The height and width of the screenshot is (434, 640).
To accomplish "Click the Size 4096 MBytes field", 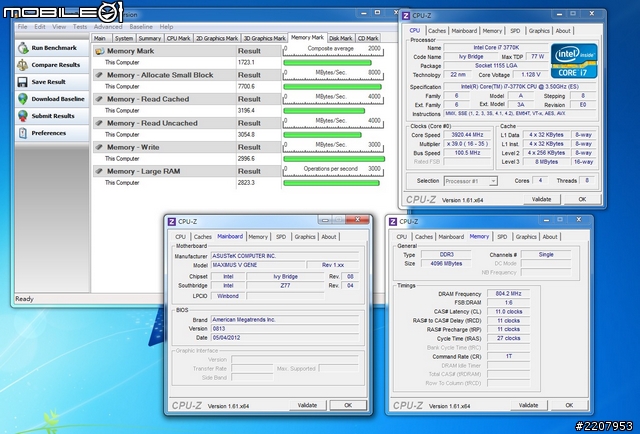I will click(x=446, y=264).
